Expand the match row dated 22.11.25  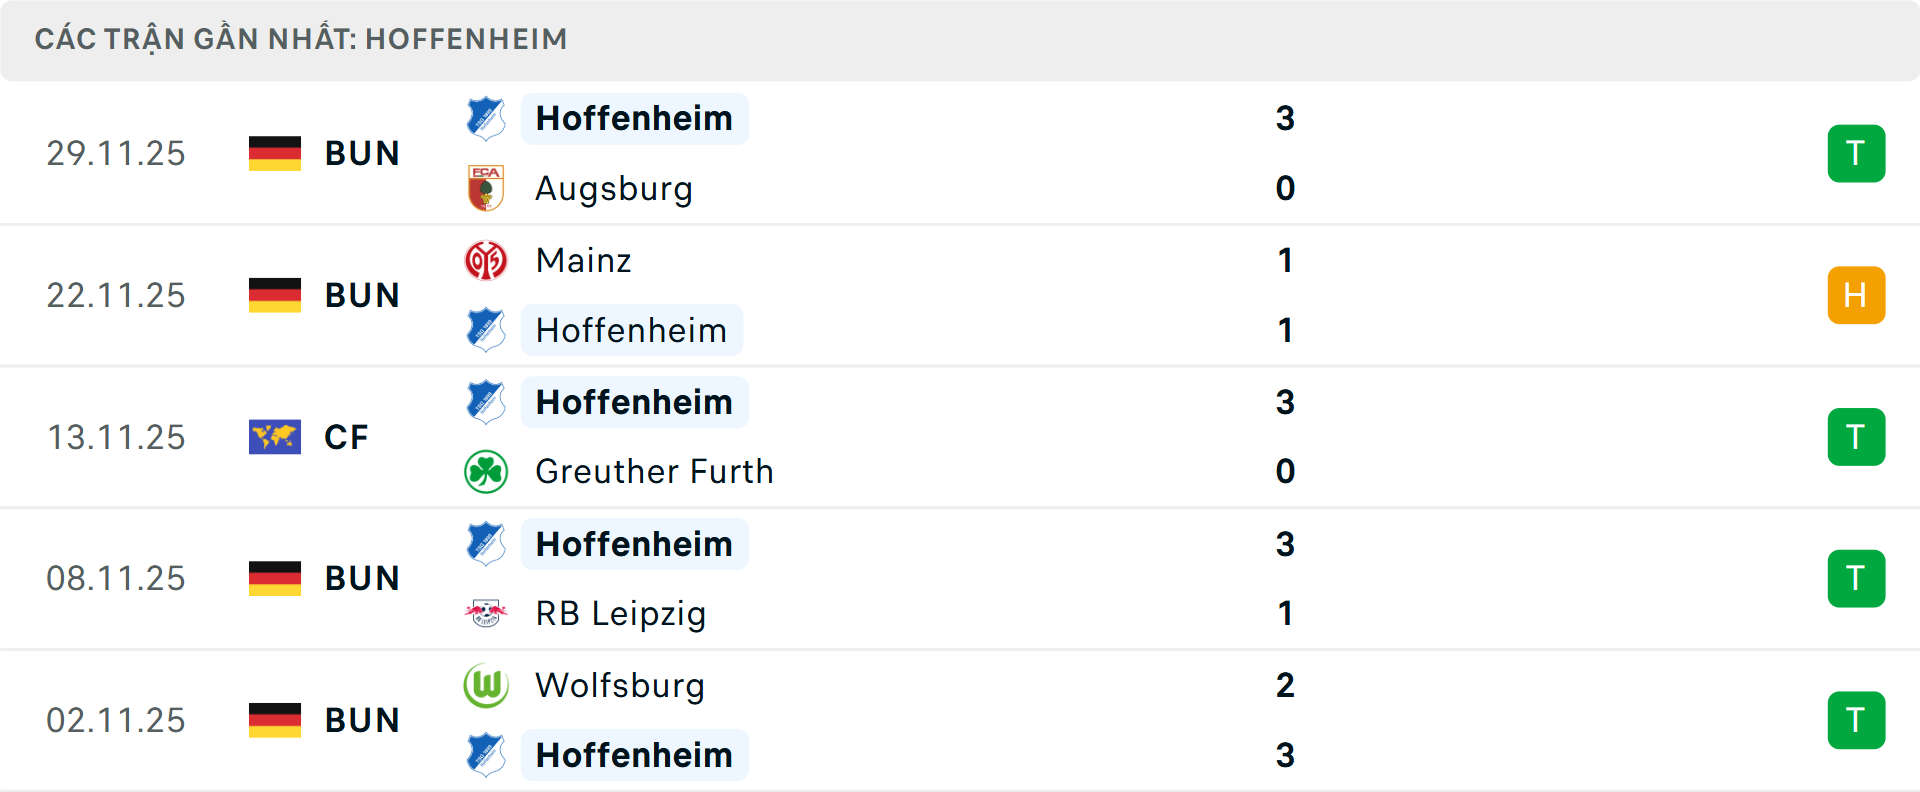pos(1000,295)
